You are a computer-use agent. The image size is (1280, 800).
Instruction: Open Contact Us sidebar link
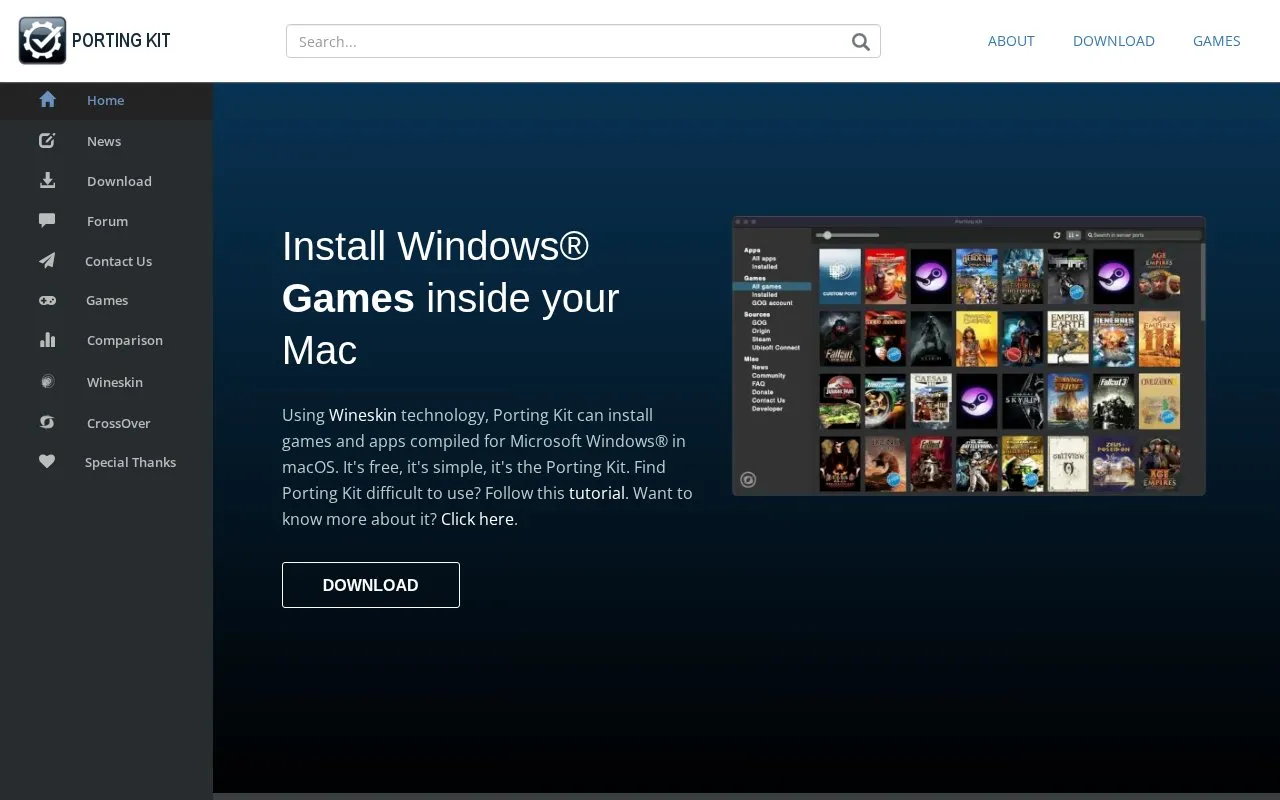[x=118, y=261]
